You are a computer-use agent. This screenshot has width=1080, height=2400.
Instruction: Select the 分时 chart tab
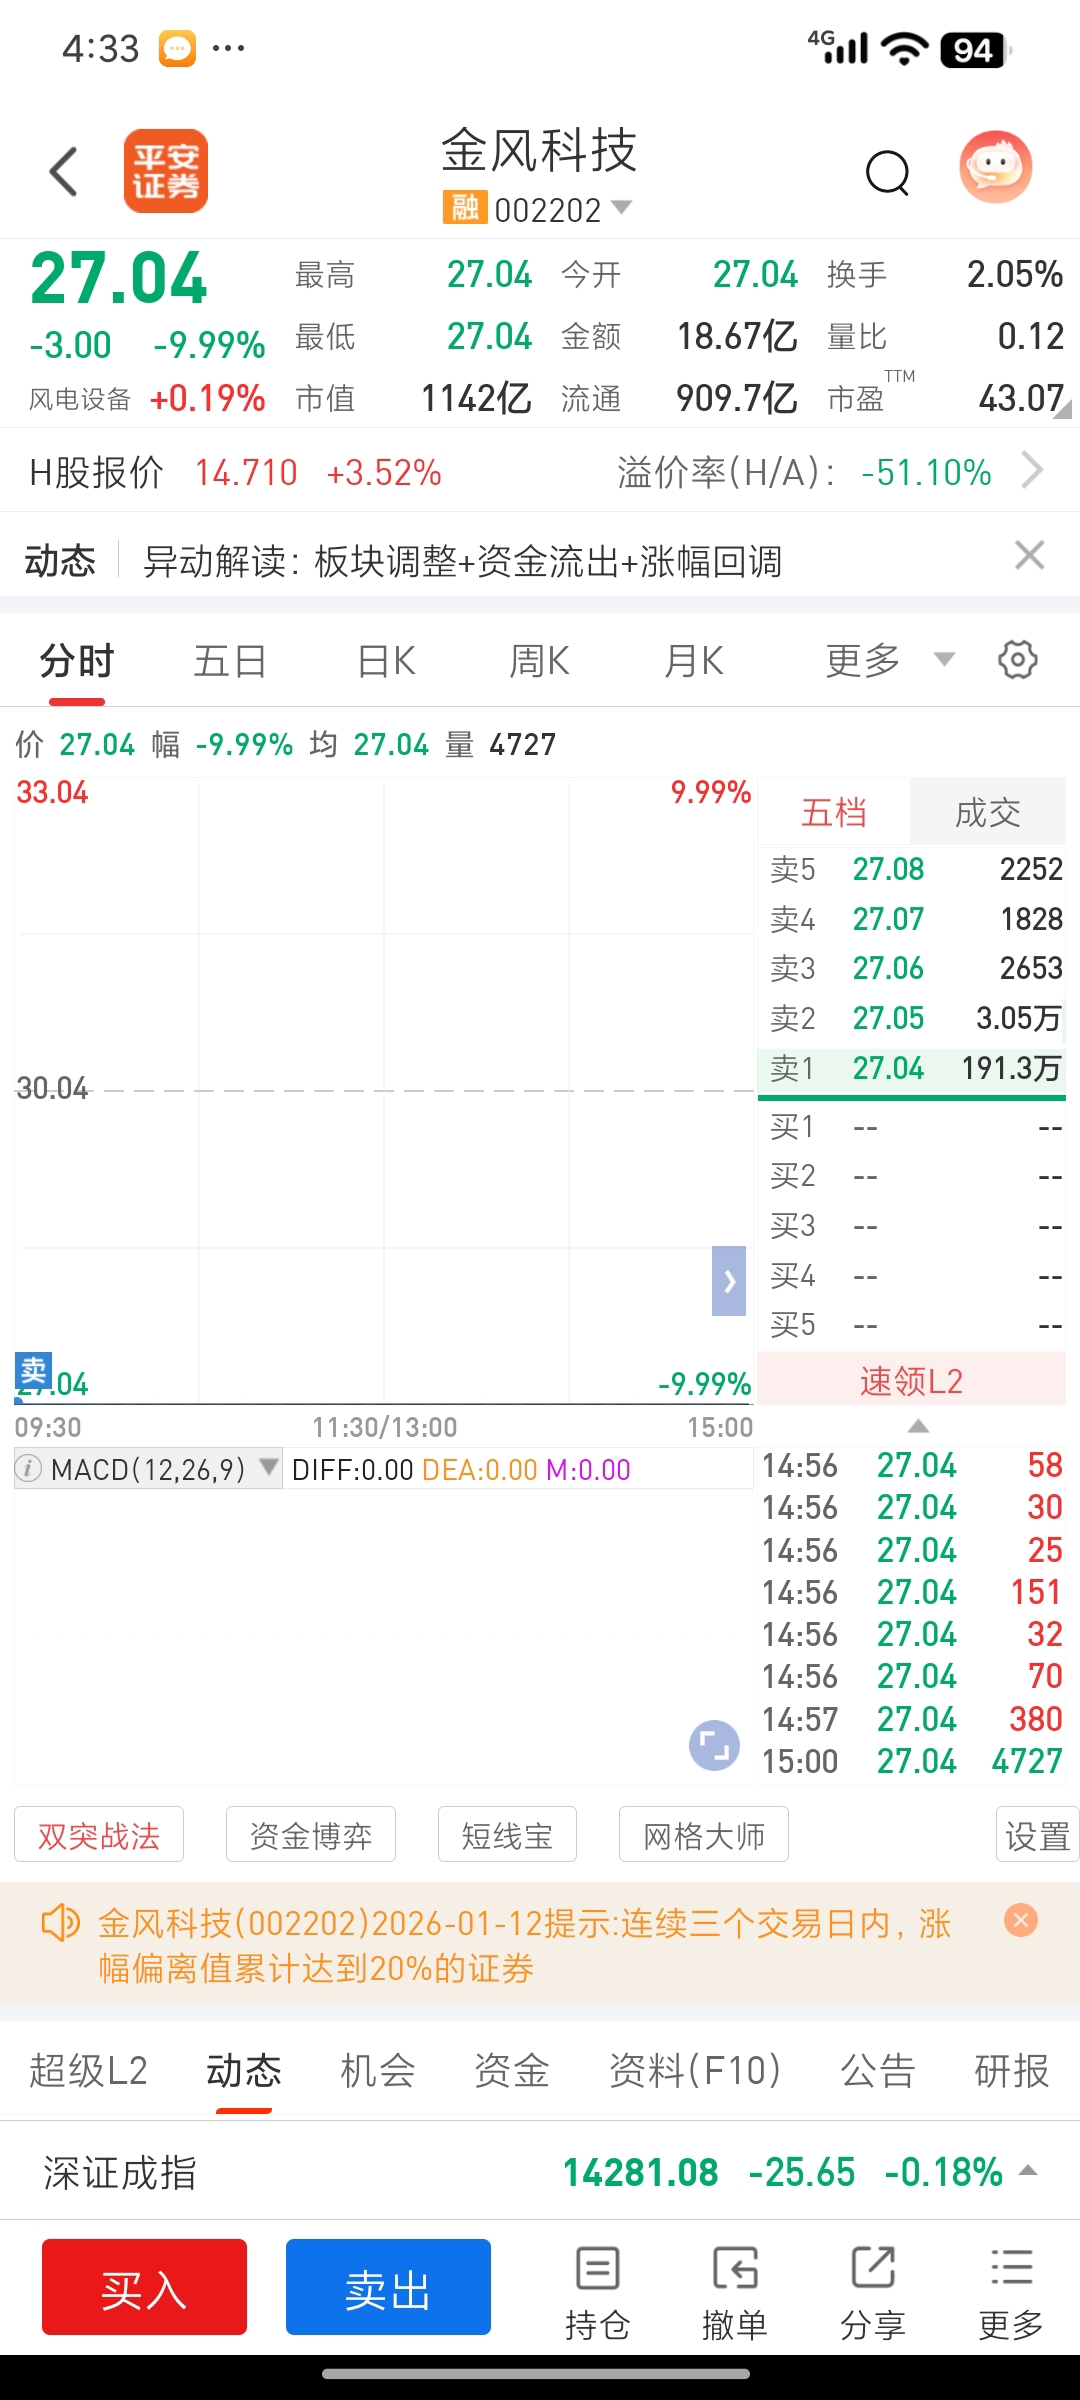coord(77,661)
